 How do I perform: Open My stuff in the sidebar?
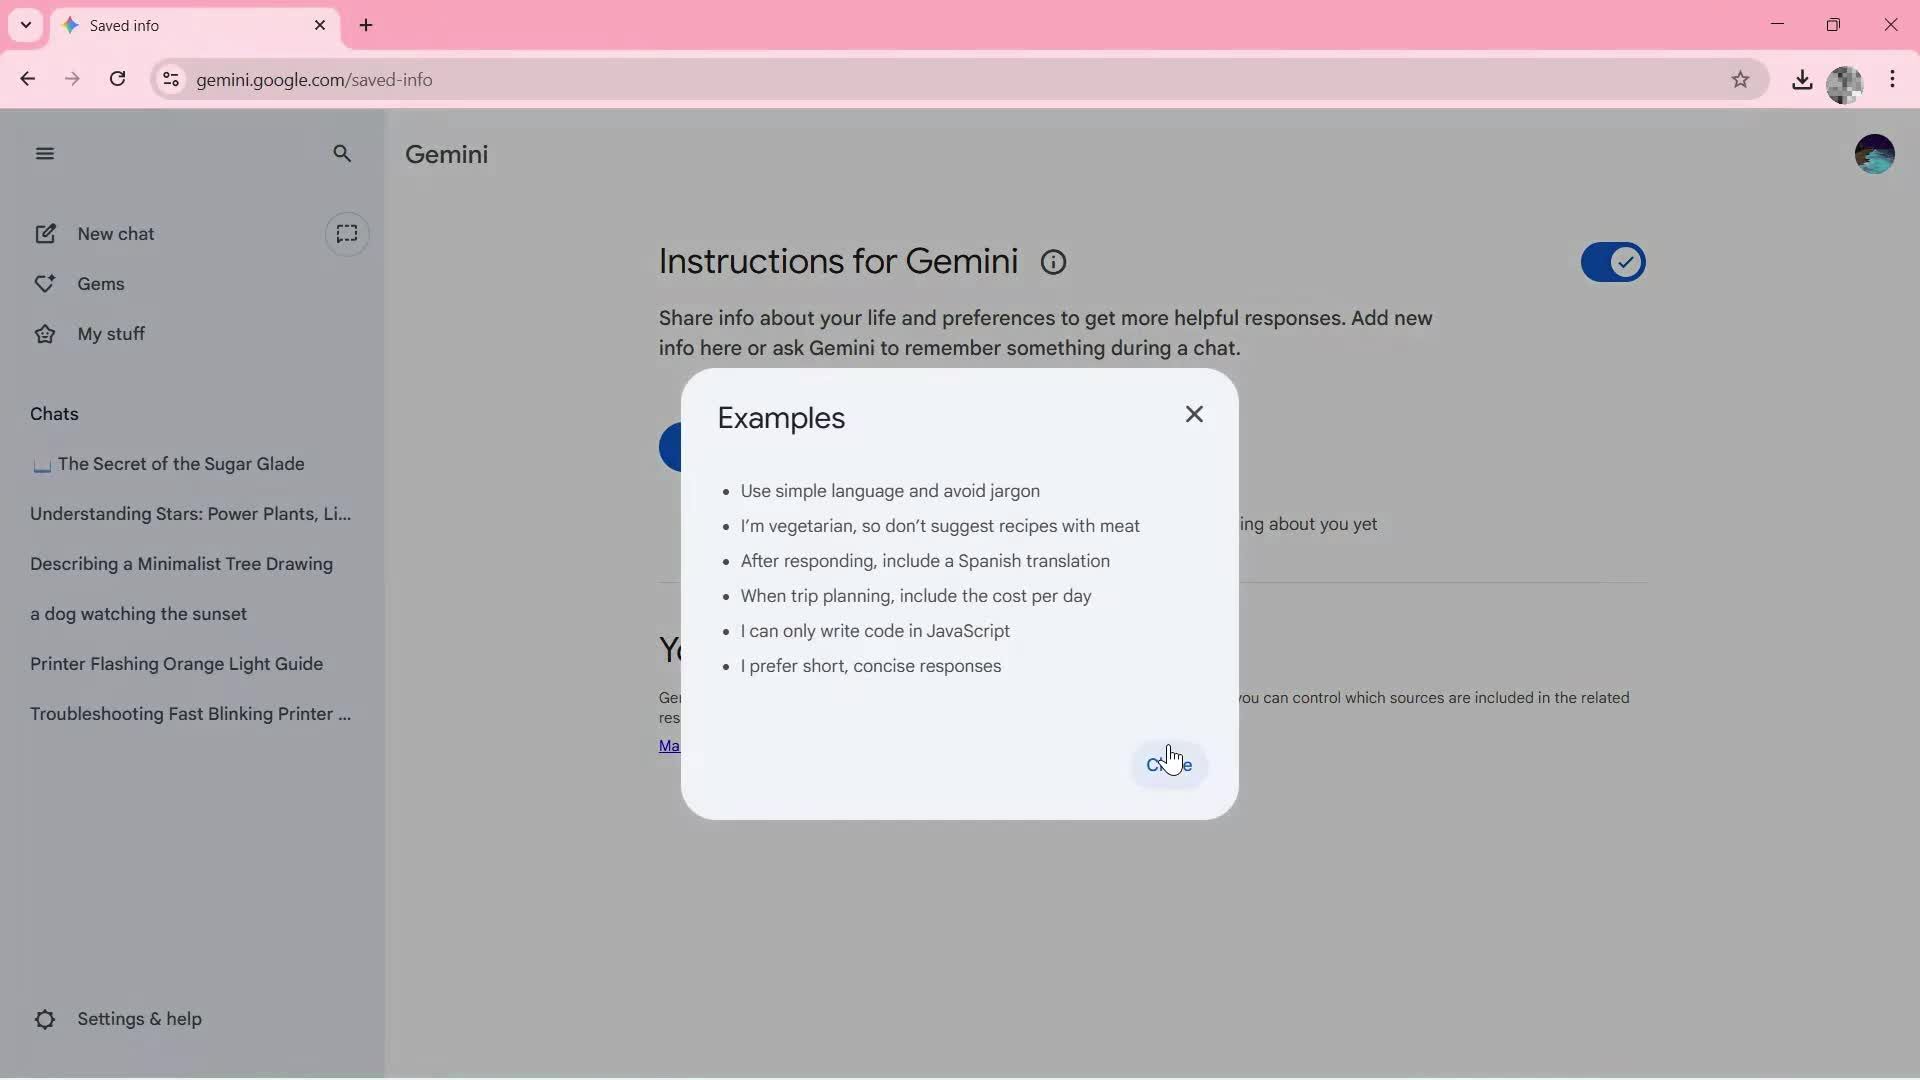111,333
